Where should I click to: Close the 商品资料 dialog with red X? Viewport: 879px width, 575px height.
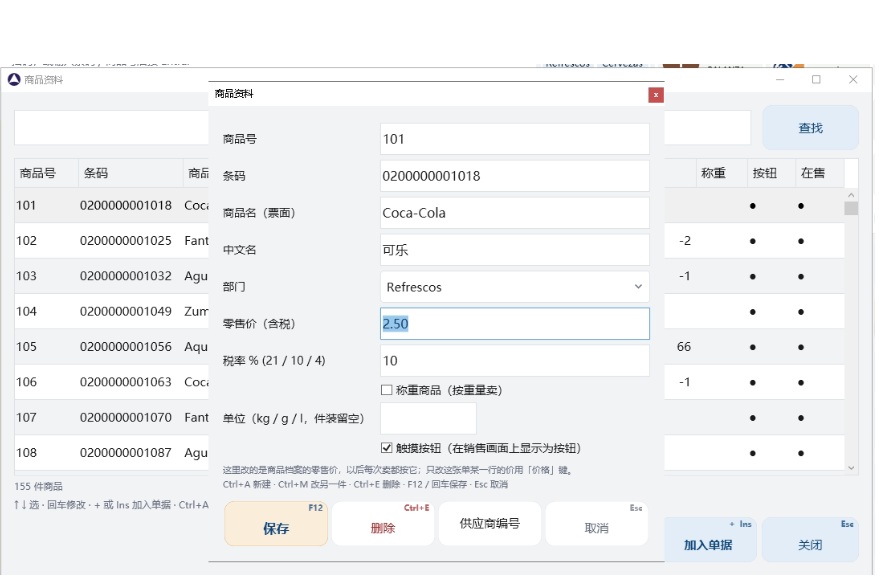coord(655,95)
